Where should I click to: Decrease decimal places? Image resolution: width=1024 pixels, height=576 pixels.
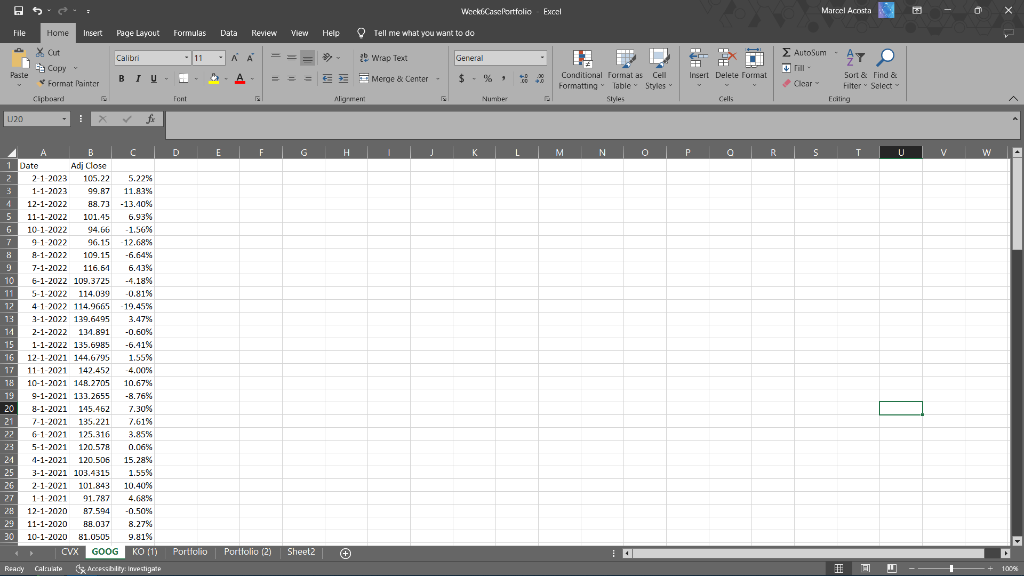[x=540, y=79]
